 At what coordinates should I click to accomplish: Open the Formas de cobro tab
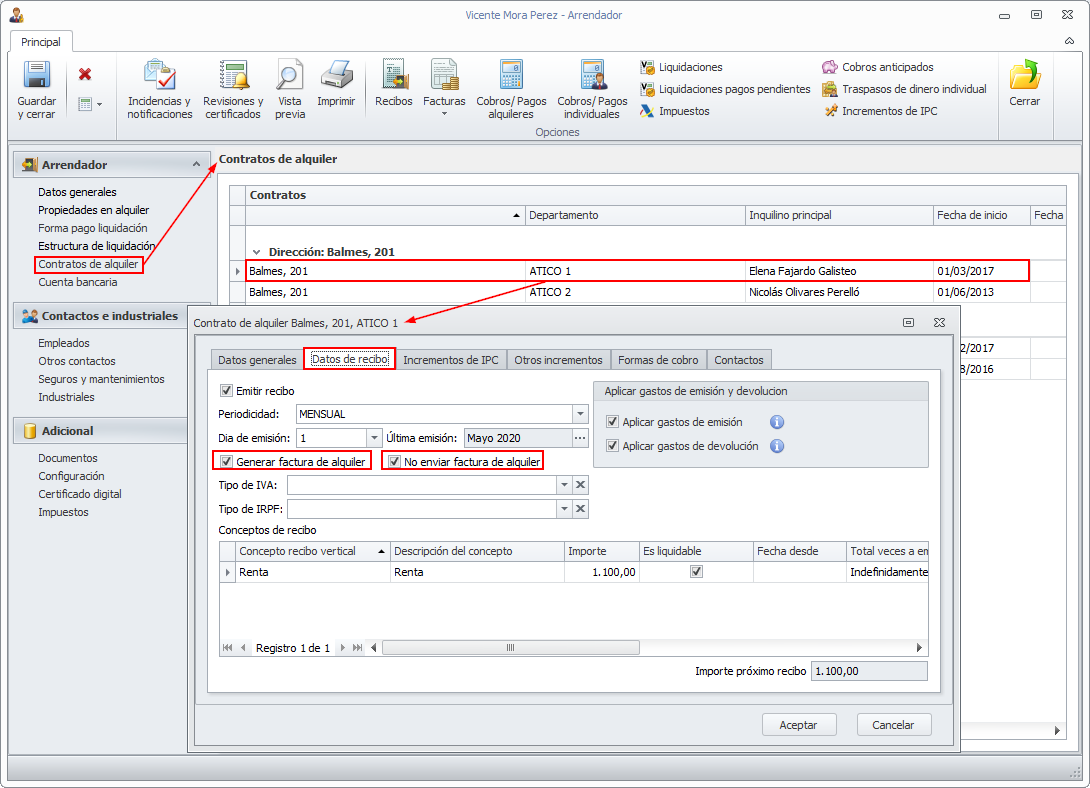pos(658,360)
